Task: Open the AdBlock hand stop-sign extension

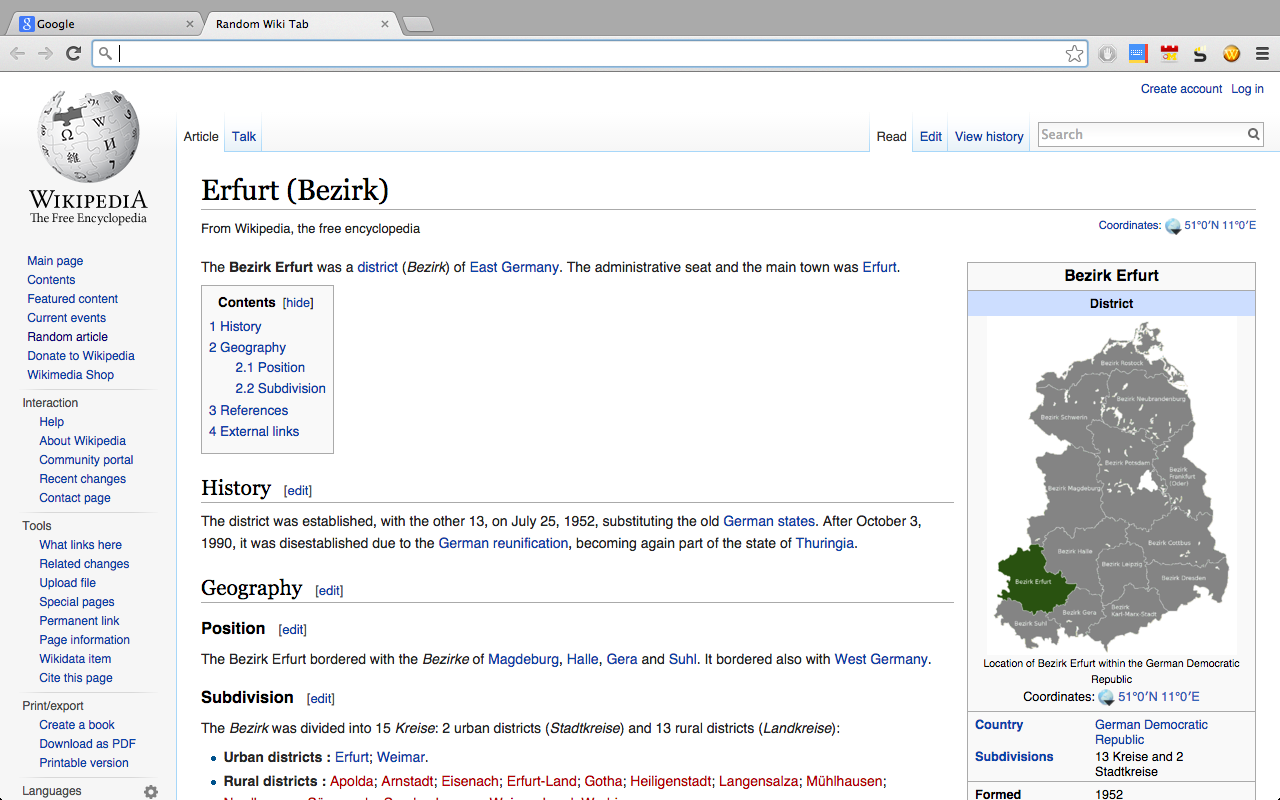Action: (x=1107, y=54)
